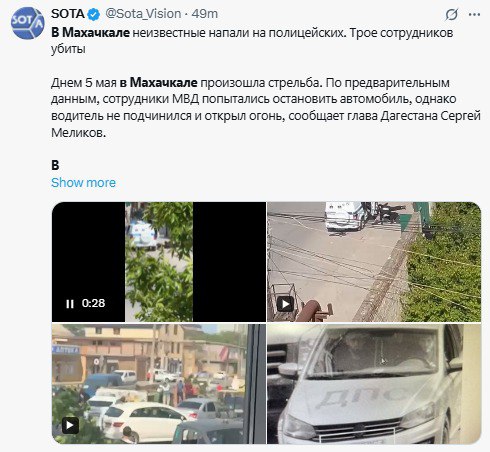Open the top-left tree and van video thumbnail
The width and height of the screenshot is (490, 452).
159,262
